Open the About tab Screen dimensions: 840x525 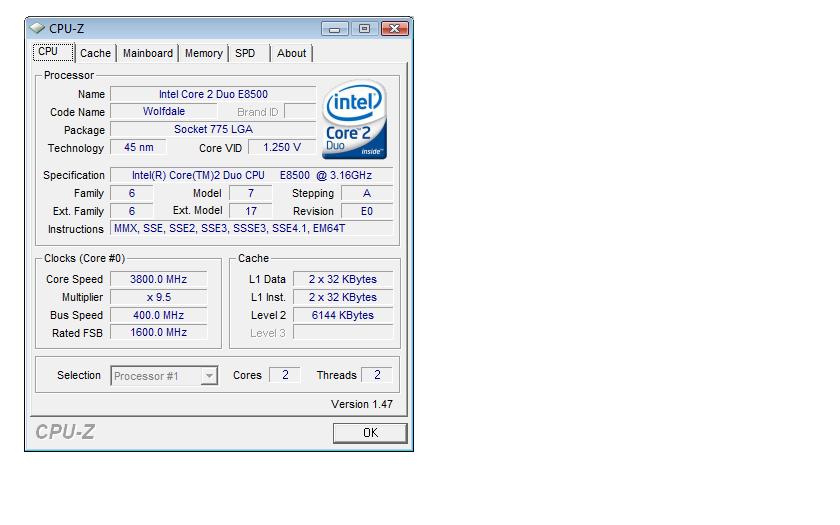click(291, 53)
